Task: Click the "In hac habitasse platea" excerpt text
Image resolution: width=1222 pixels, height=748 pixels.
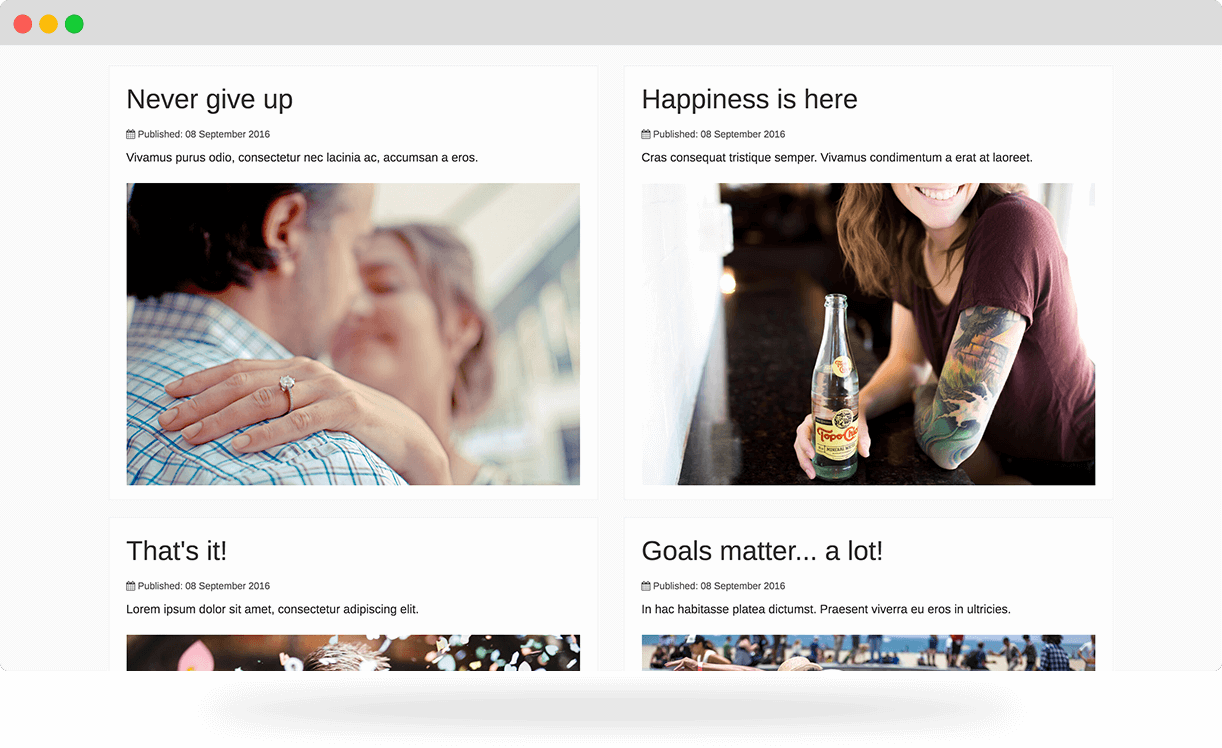Action: point(826,609)
